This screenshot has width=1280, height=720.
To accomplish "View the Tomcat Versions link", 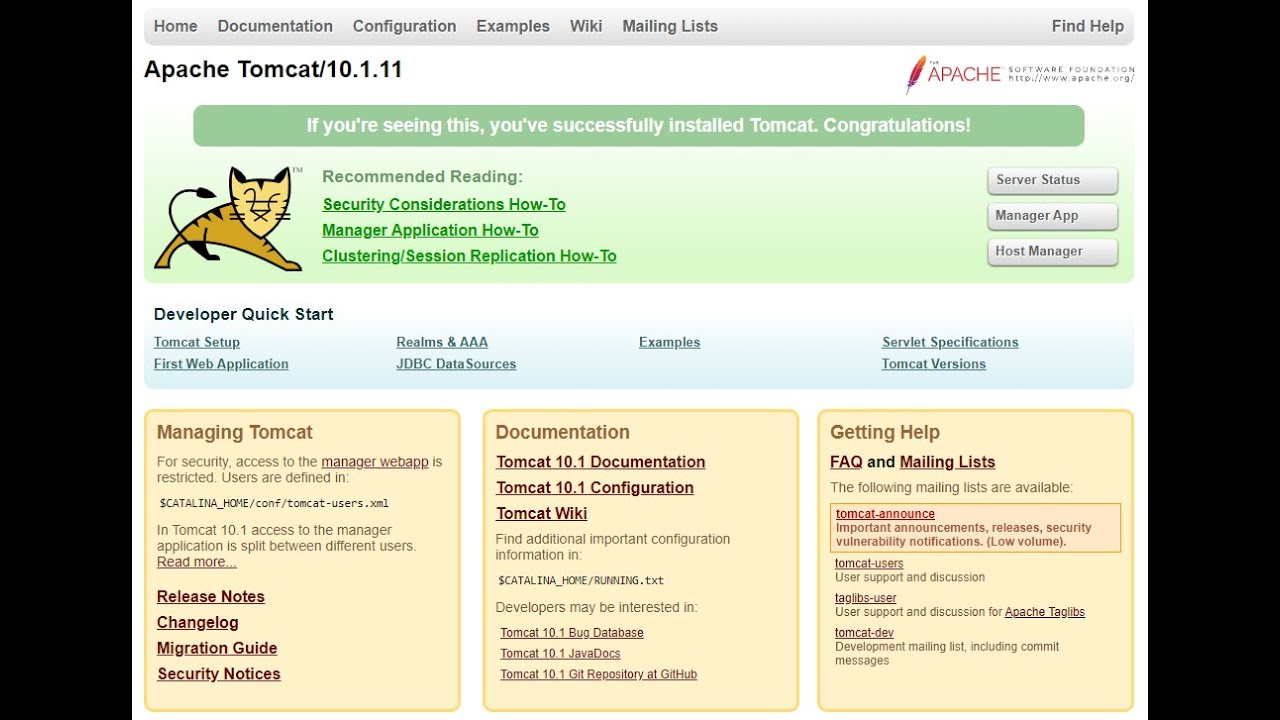I will click(x=934, y=364).
